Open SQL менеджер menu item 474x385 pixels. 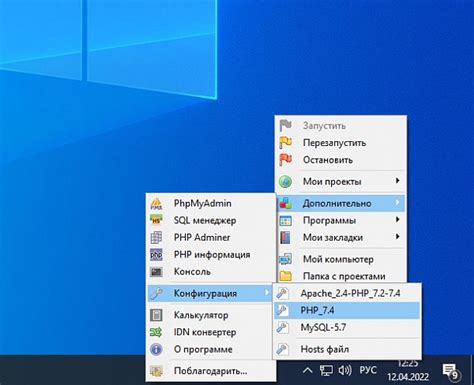pos(211,220)
